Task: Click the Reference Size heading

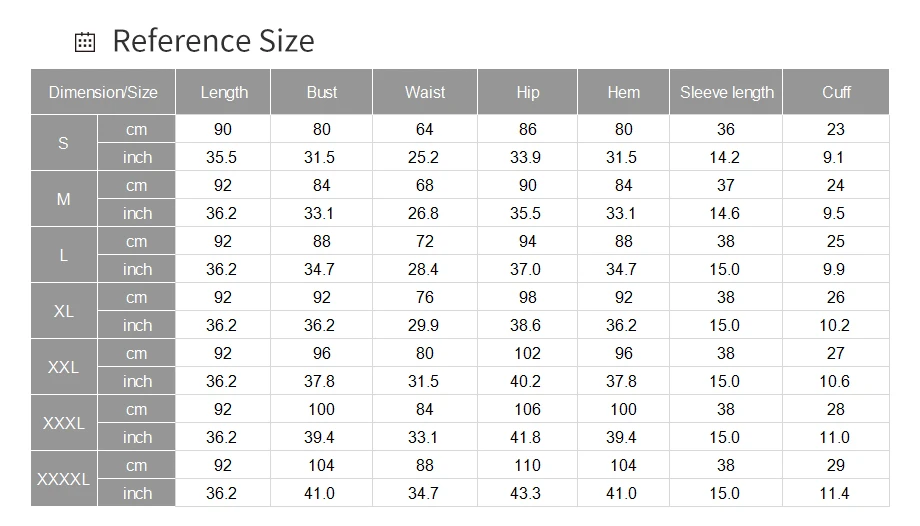Action: 214,41
